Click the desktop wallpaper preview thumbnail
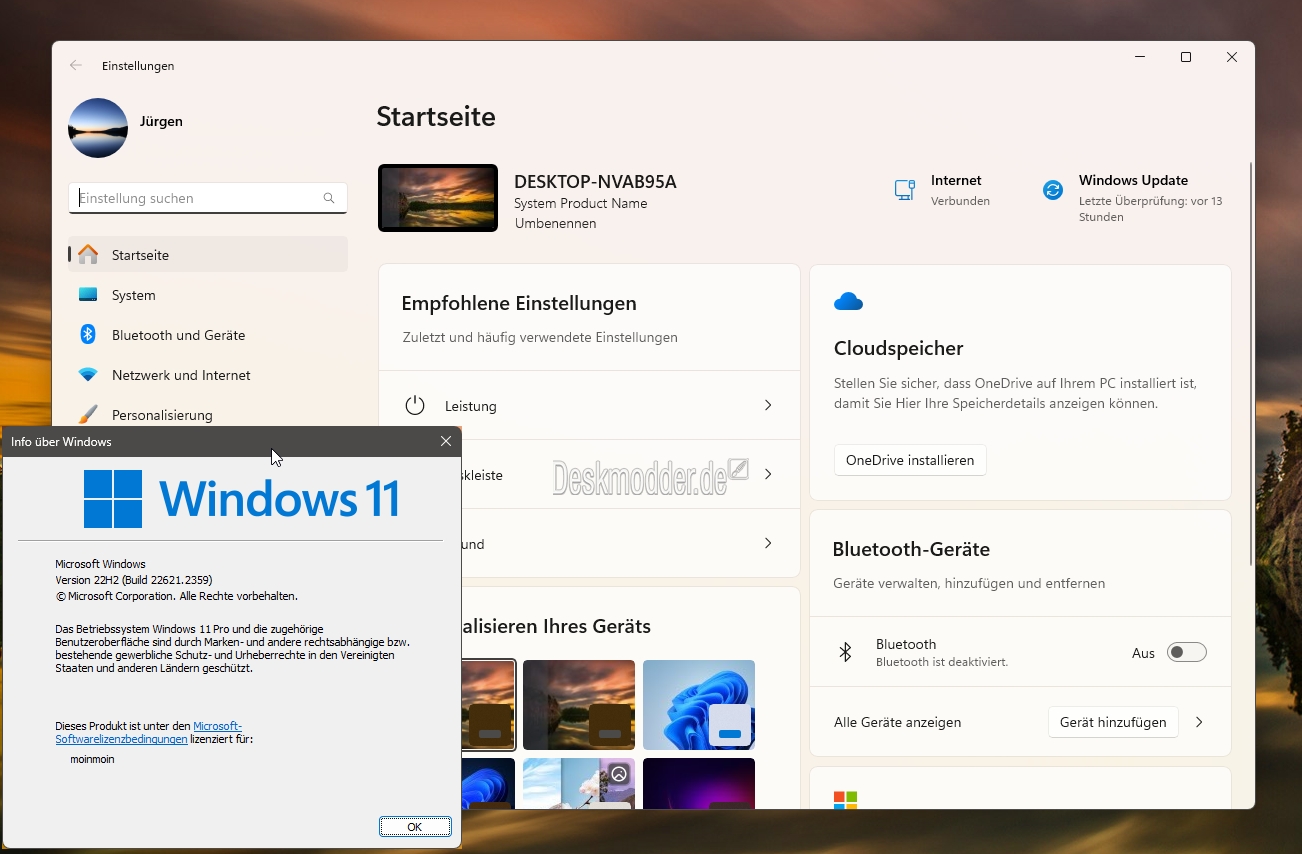Viewport: 1302px width, 854px height. pyautogui.click(x=438, y=198)
